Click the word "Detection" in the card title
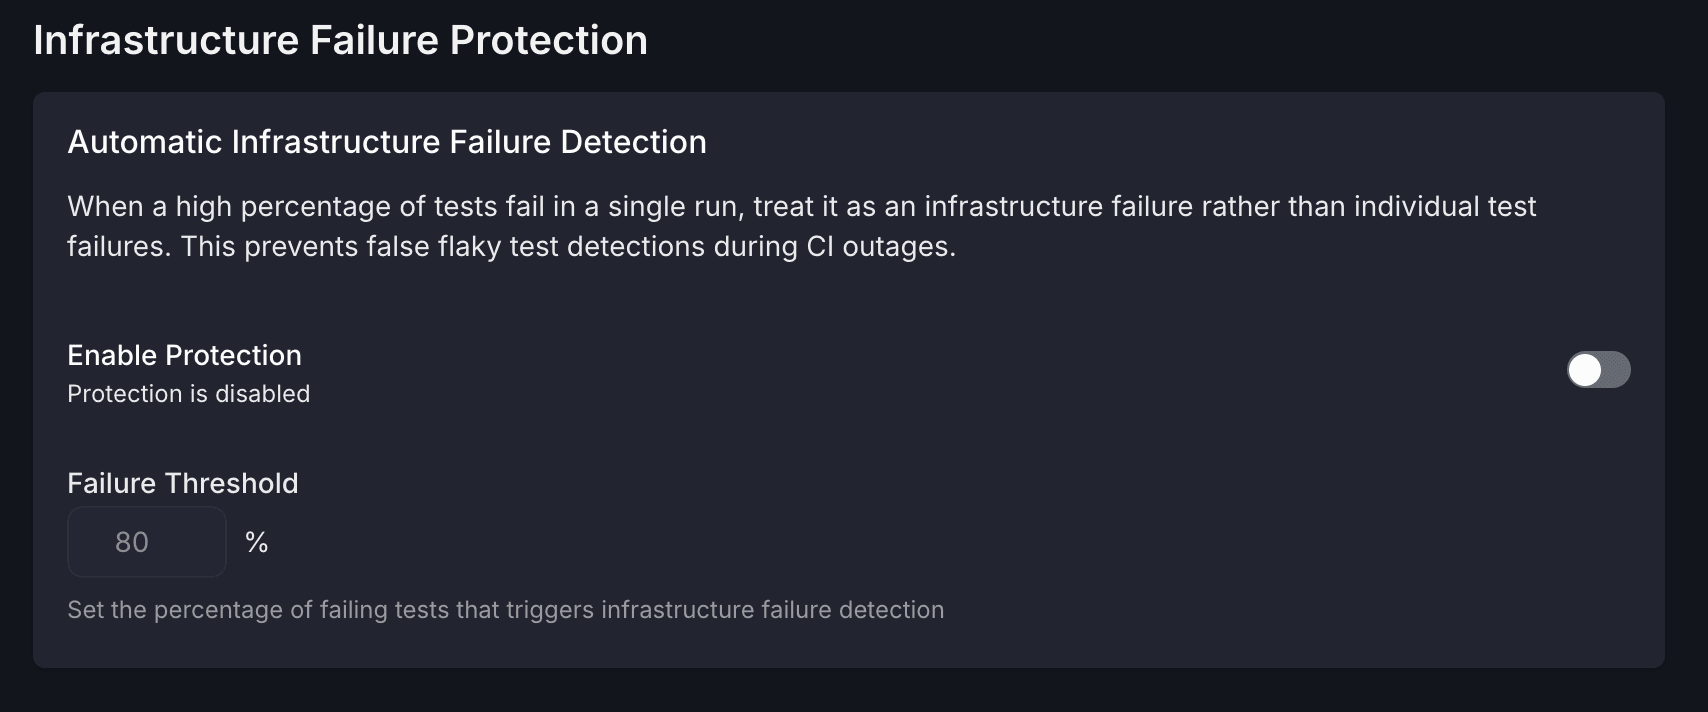Viewport: 1708px width, 712px height. (633, 142)
